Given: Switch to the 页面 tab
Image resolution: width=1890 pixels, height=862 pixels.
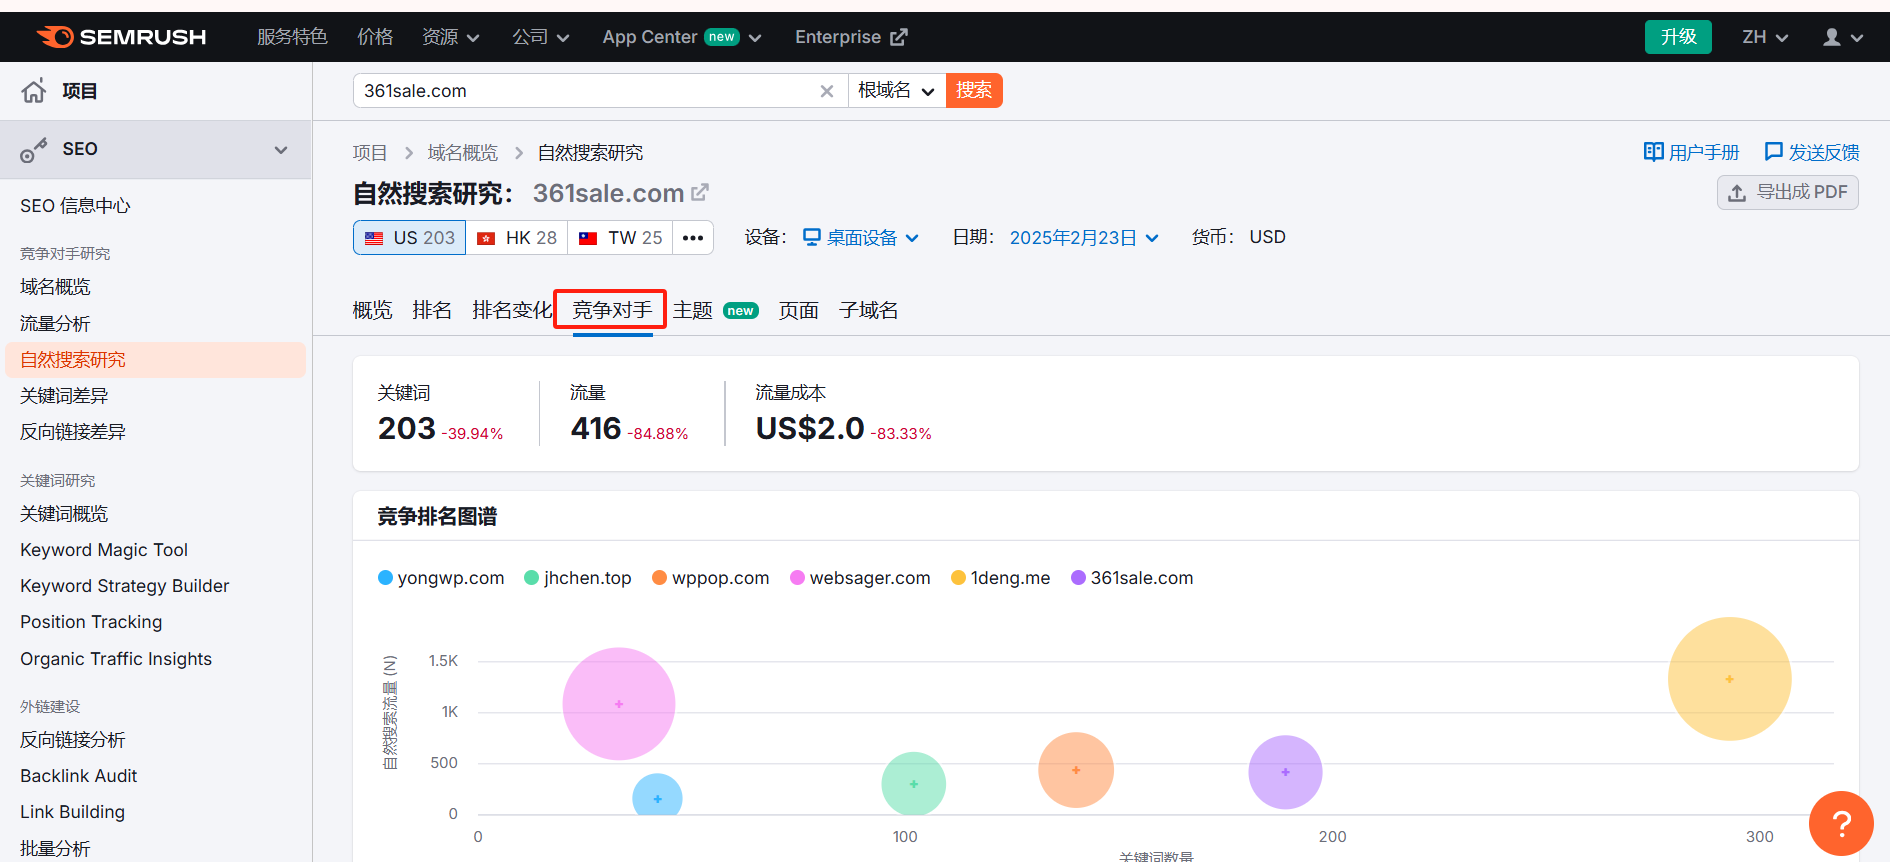Looking at the screenshot, I should point(799,311).
